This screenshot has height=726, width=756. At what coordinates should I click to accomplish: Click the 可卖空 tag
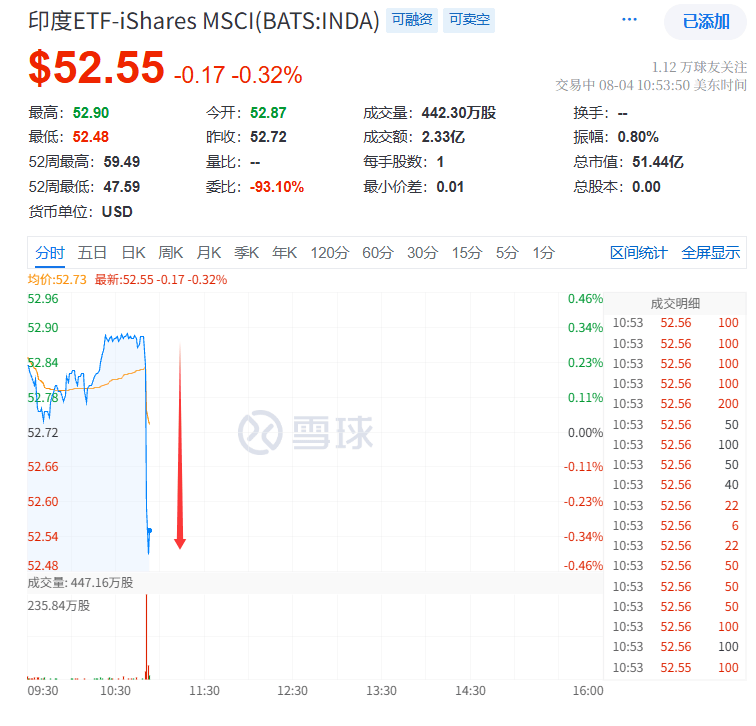[469, 20]
